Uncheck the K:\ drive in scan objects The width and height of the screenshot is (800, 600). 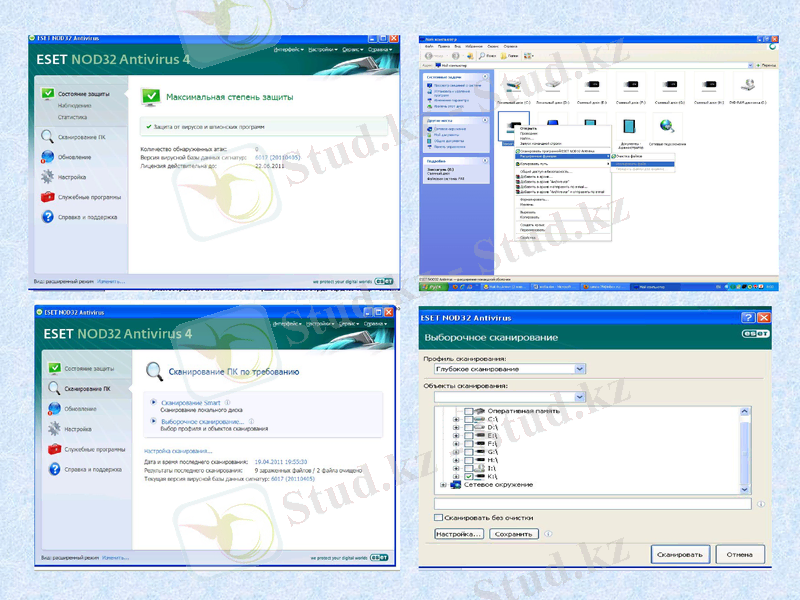coord(469,477)
